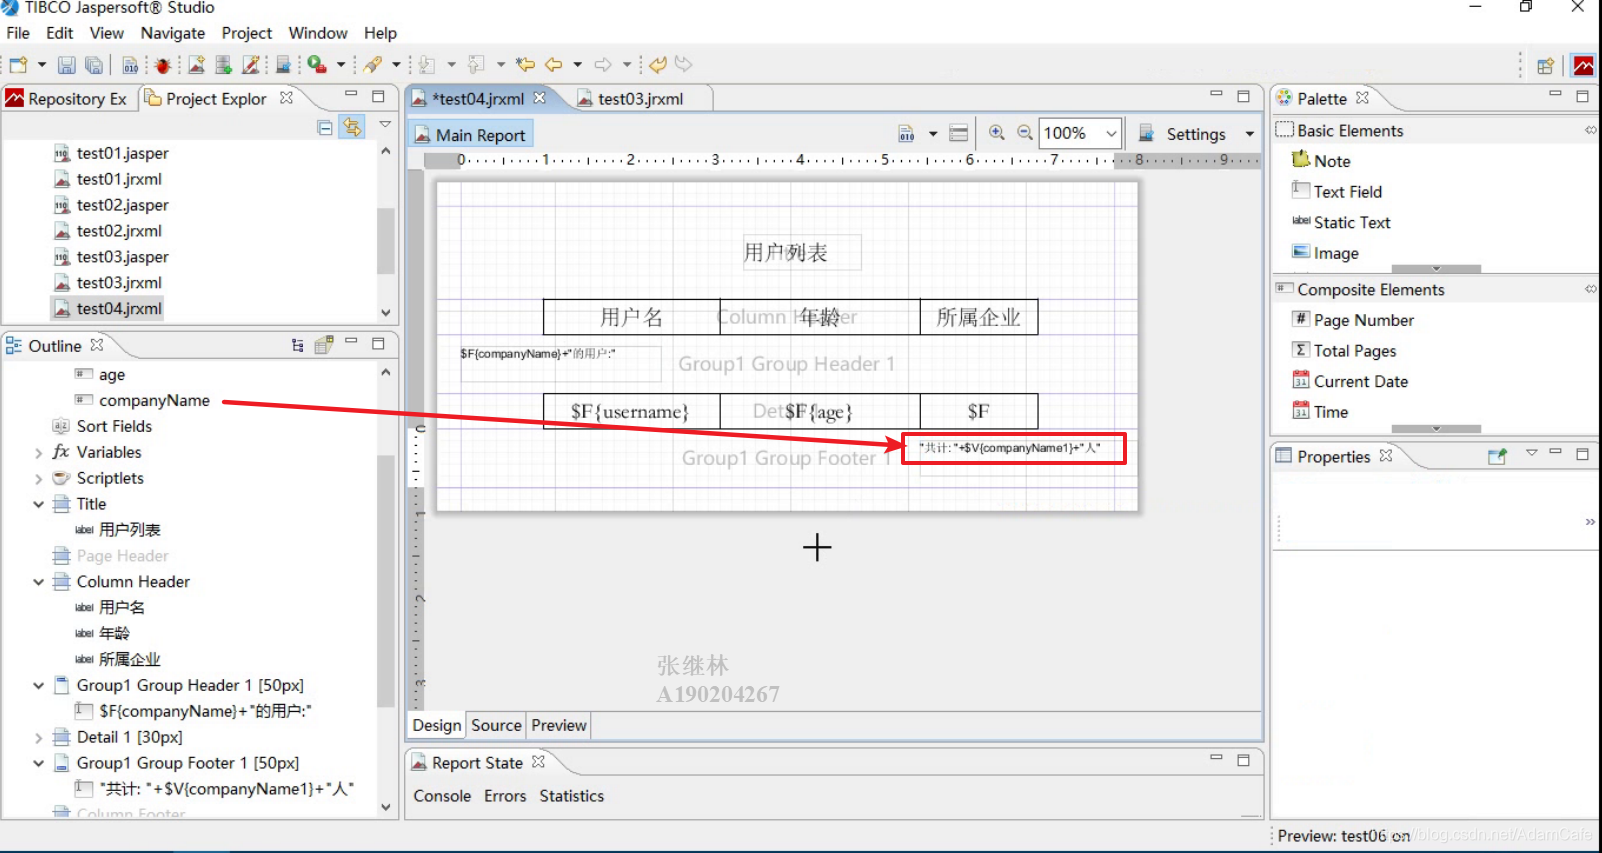Screen dimensions: 1602x853
Task: Click the band layout icon beside zoom tools
Action: 958,134
